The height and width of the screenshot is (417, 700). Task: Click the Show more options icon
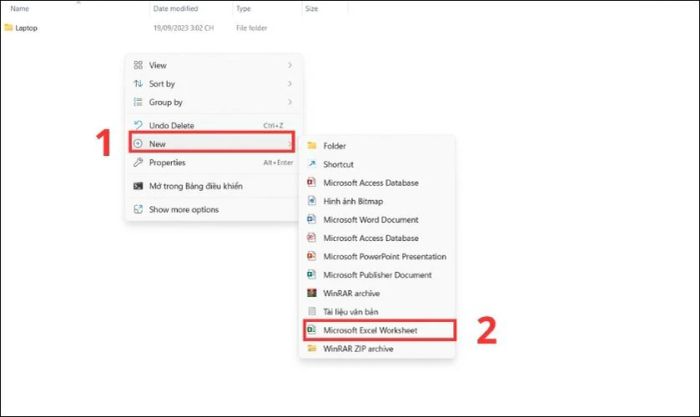(x=138, y=209)
